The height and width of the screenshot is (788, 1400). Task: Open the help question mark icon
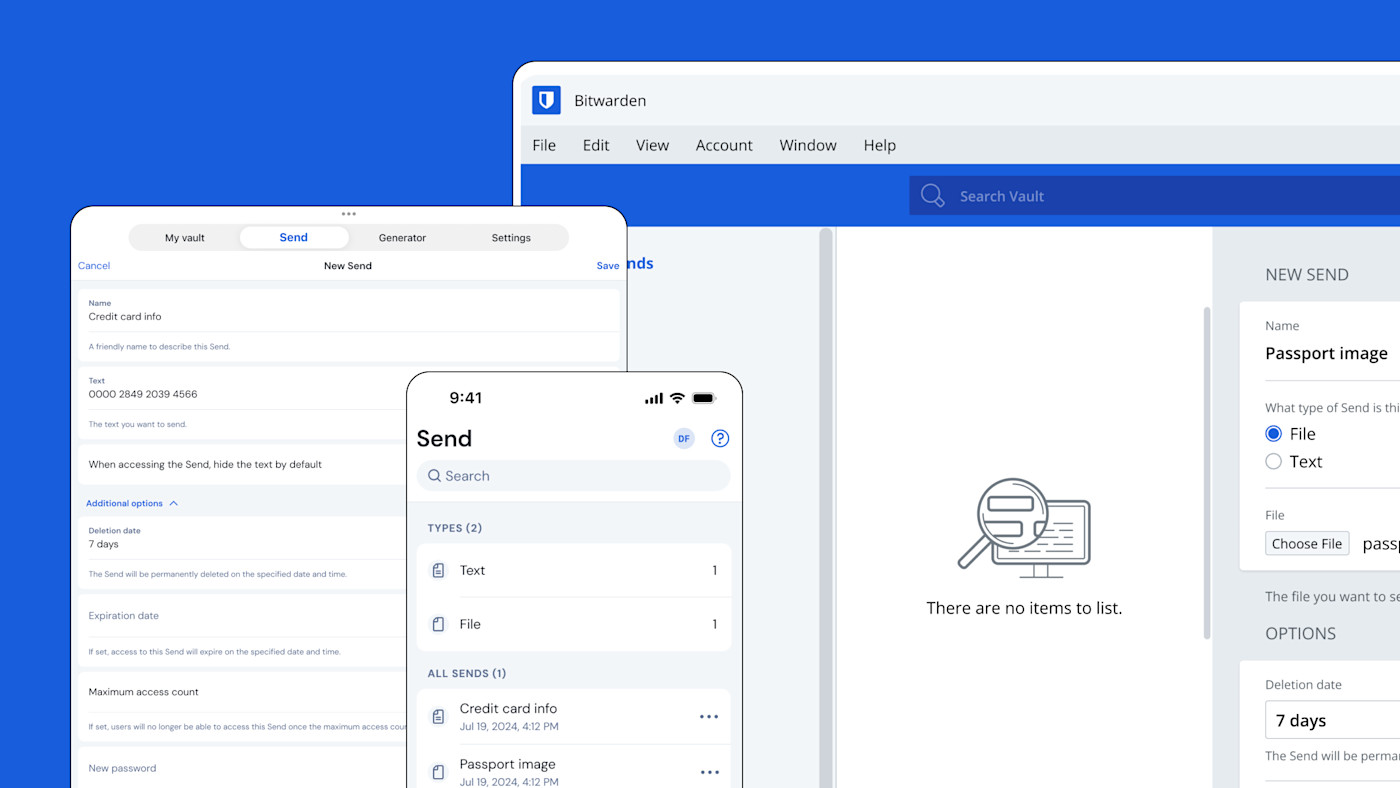tap(720, 438)
